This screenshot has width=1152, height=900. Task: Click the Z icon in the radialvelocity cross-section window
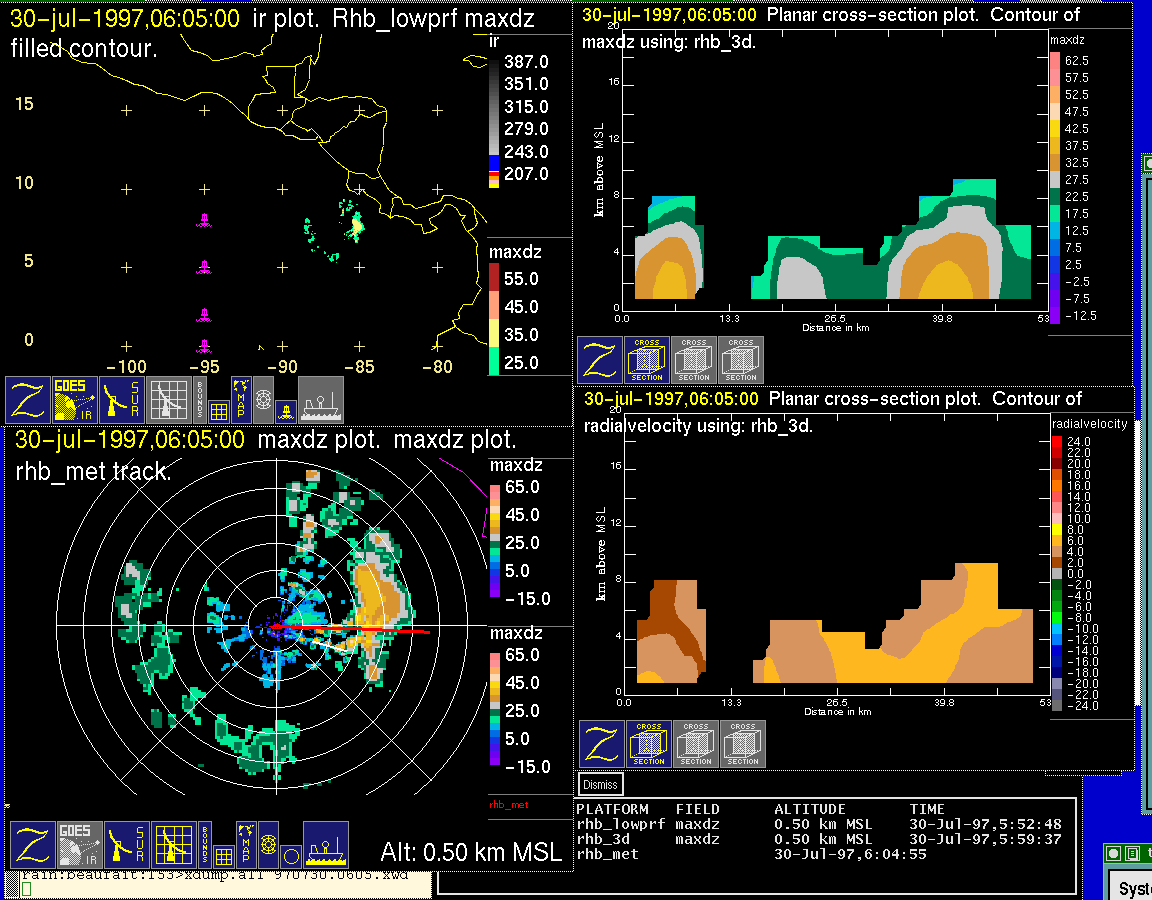(602, 744)
